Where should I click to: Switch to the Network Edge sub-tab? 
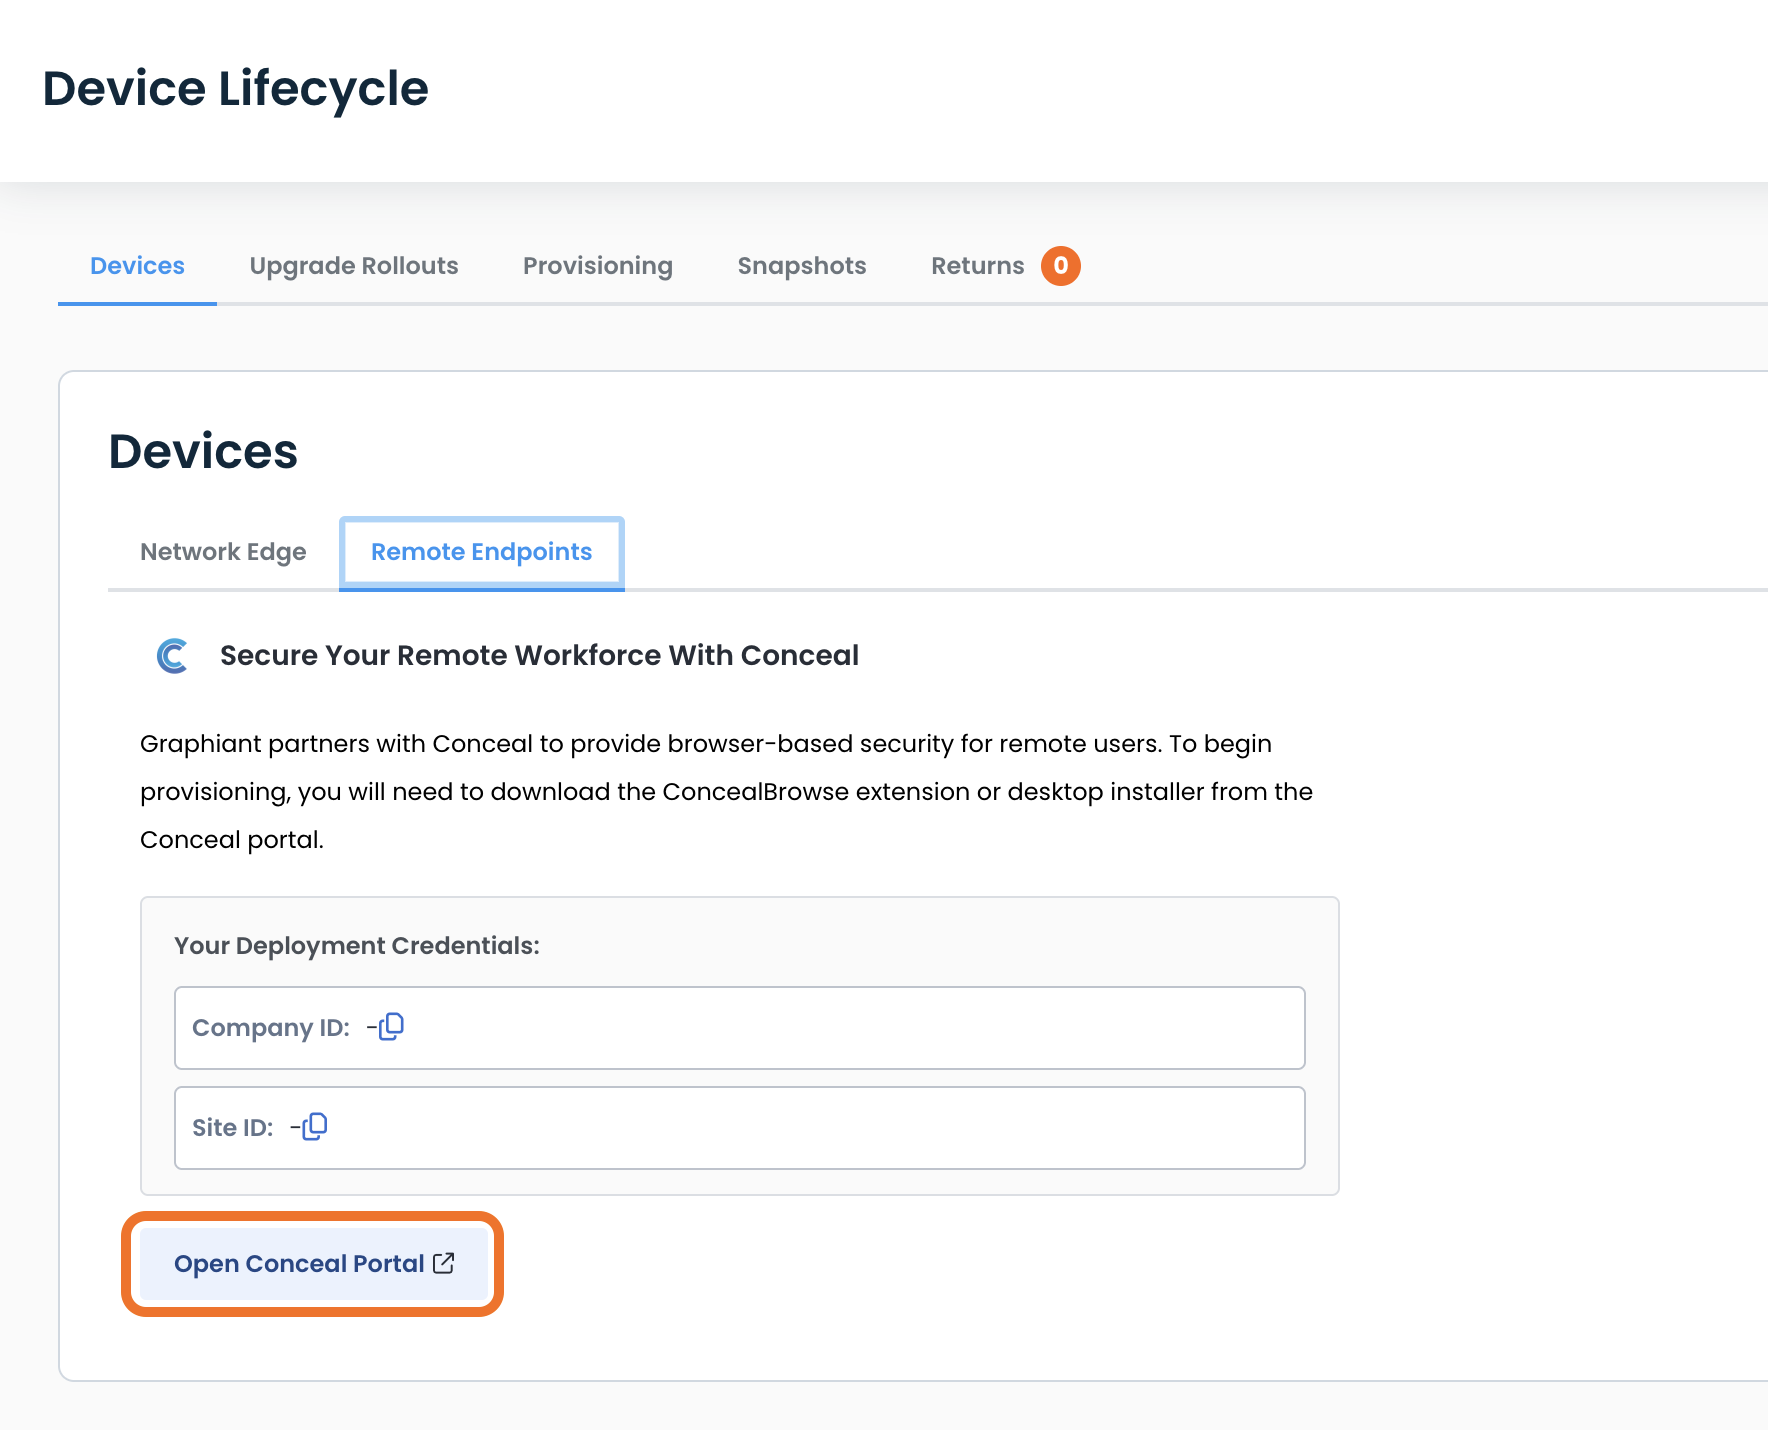coord(223,552)
